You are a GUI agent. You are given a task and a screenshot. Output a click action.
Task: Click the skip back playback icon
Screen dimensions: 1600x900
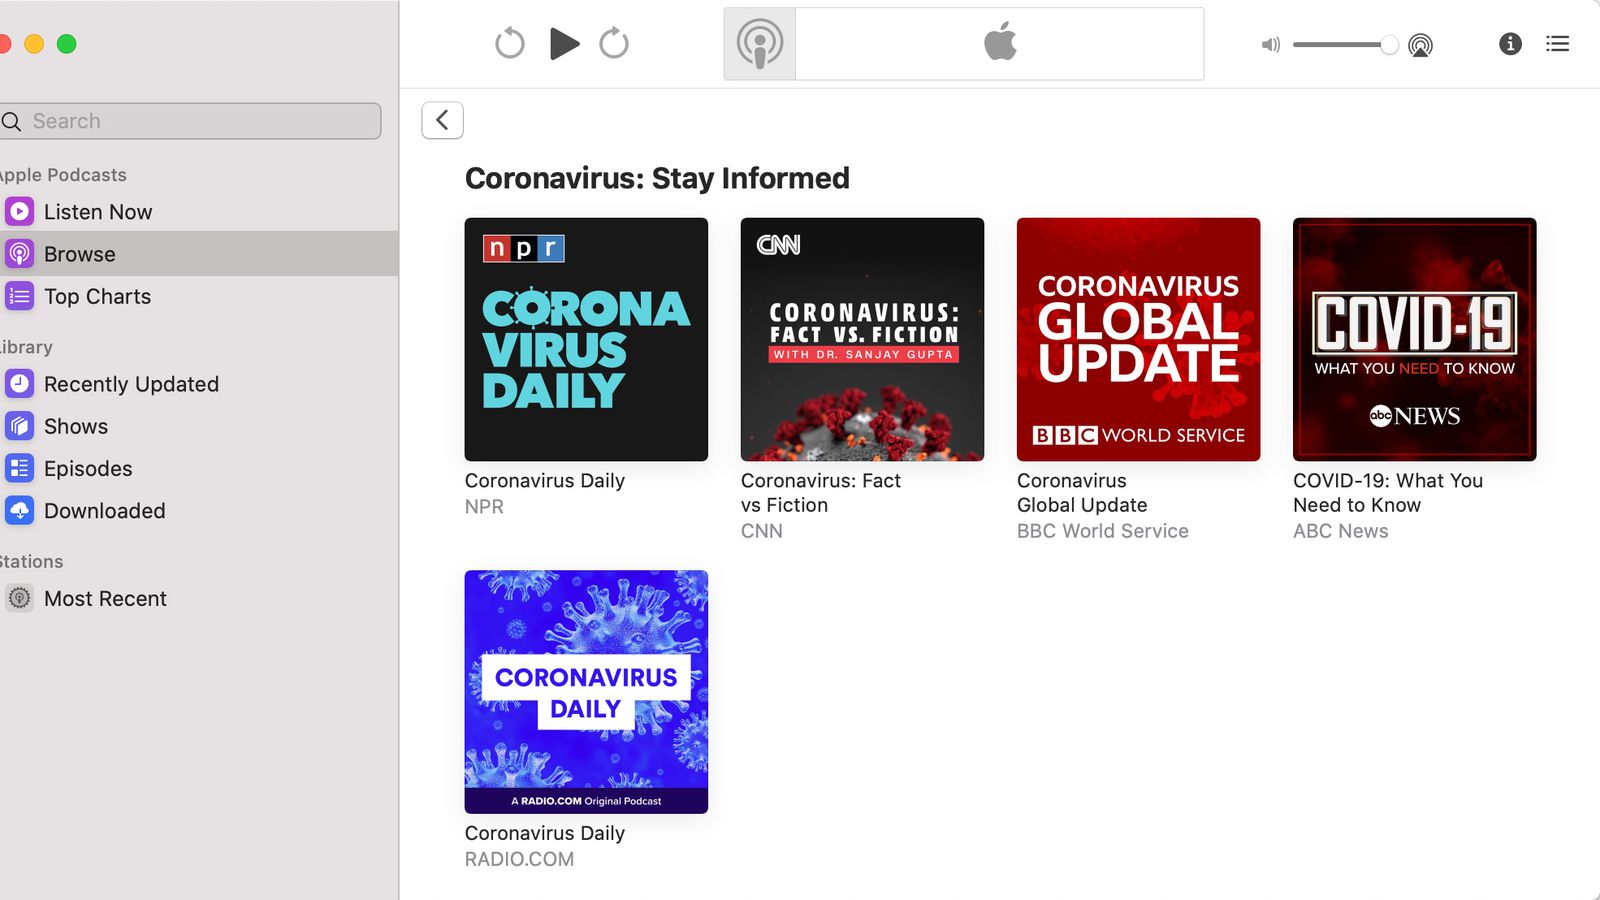(510, 43)
